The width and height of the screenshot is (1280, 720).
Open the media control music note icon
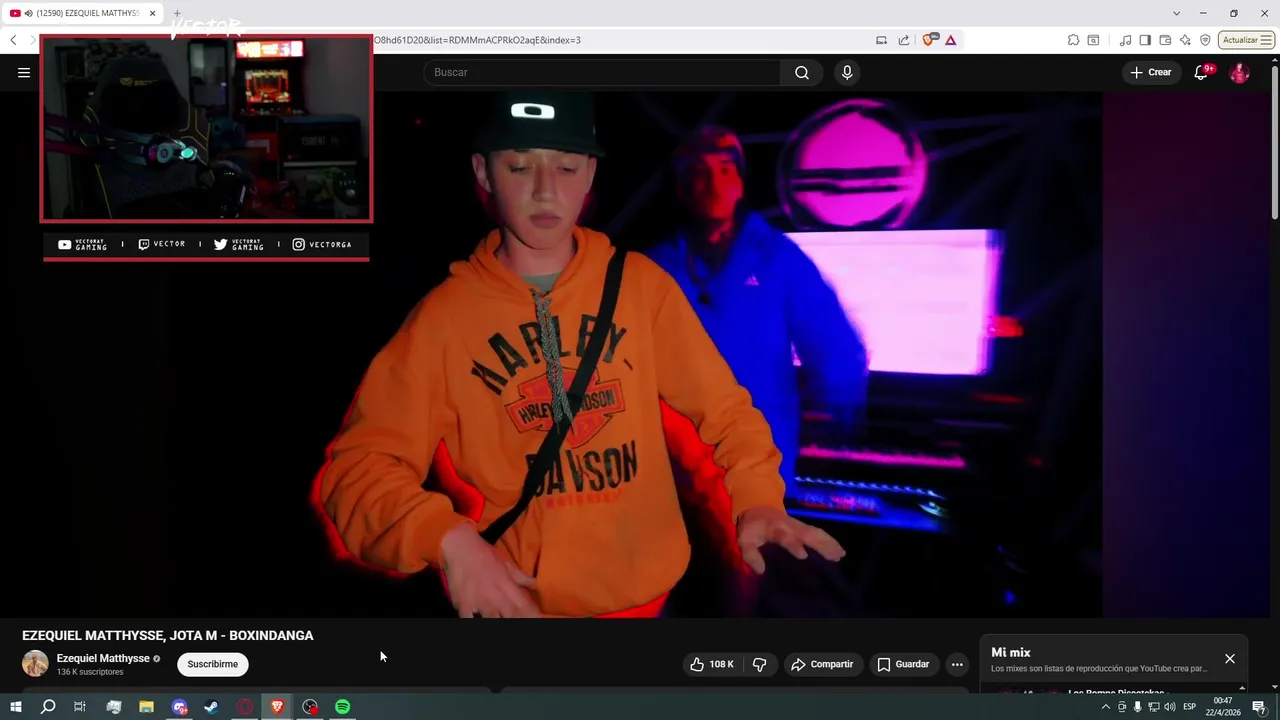tap(1126, 40)
